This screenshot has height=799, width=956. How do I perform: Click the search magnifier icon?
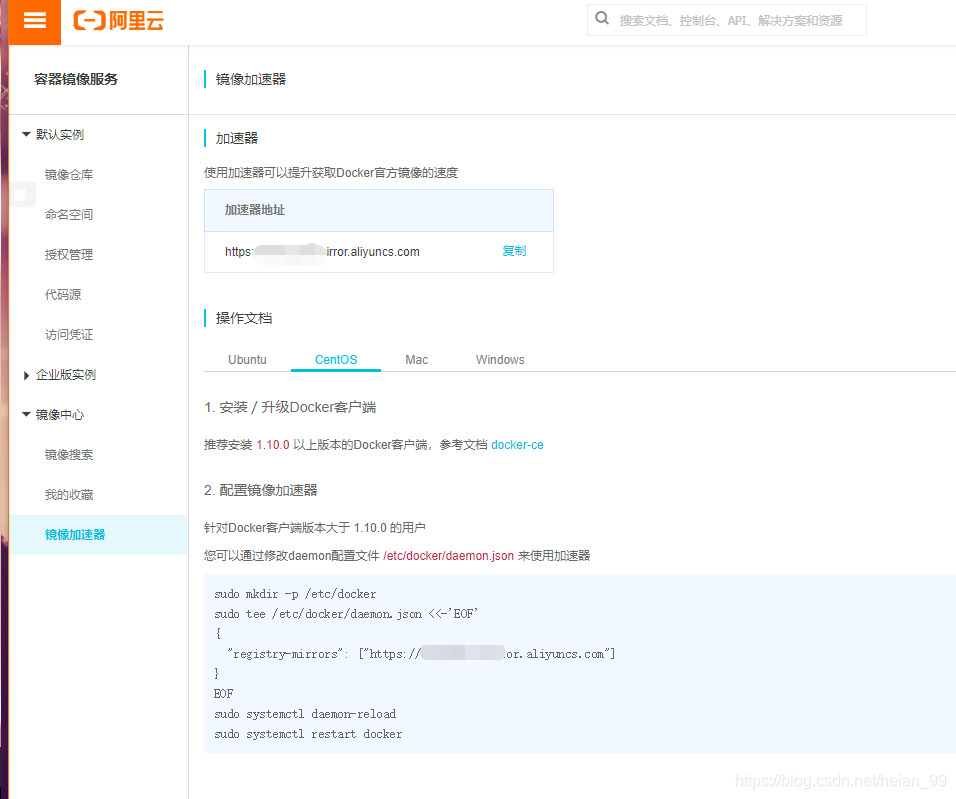[x=602, y=18]
